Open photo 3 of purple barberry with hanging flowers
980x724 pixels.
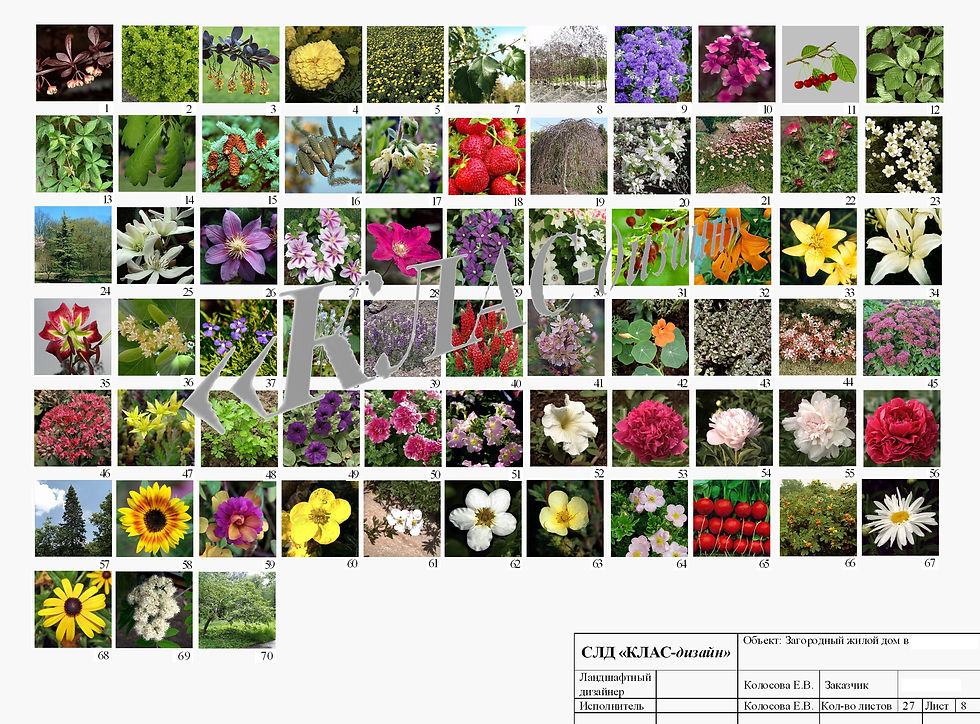[x=241, y=64]
